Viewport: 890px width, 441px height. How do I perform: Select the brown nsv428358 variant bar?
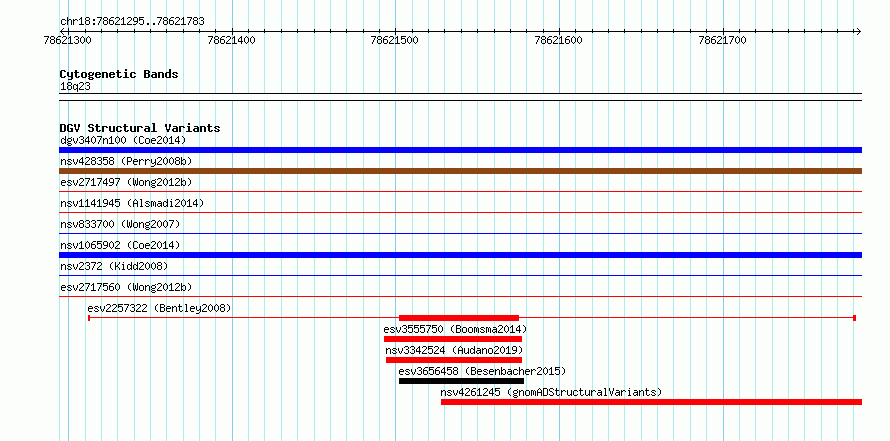(460, 171)
